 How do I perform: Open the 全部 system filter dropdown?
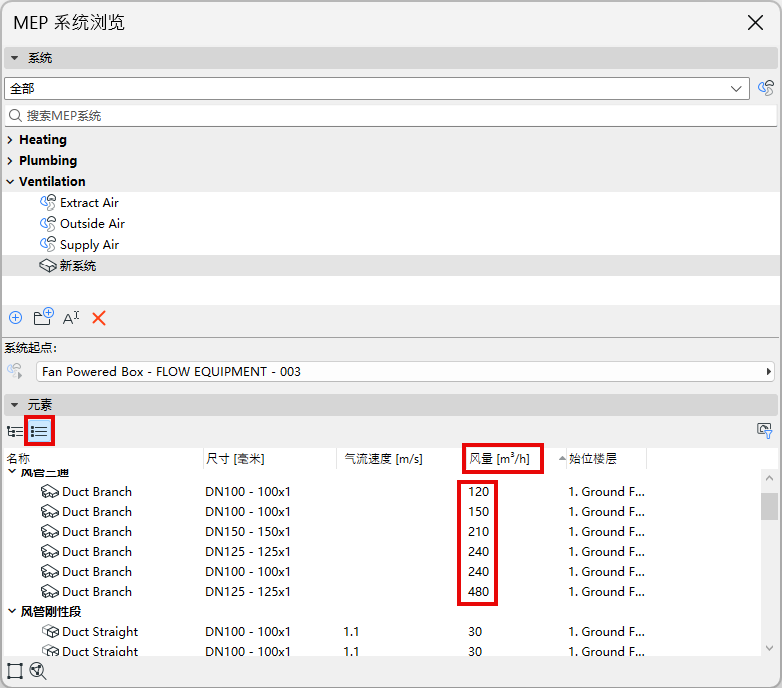(x=377, y=88)
